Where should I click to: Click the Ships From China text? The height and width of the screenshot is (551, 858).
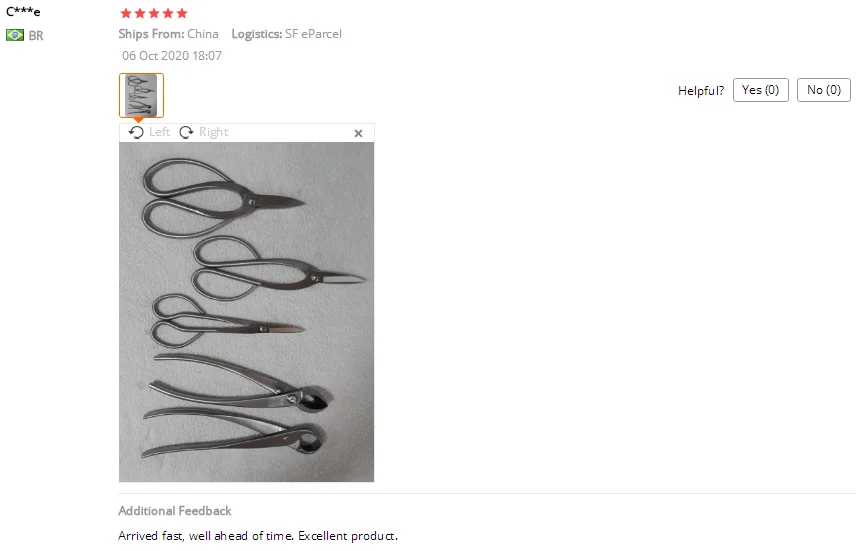169,34
